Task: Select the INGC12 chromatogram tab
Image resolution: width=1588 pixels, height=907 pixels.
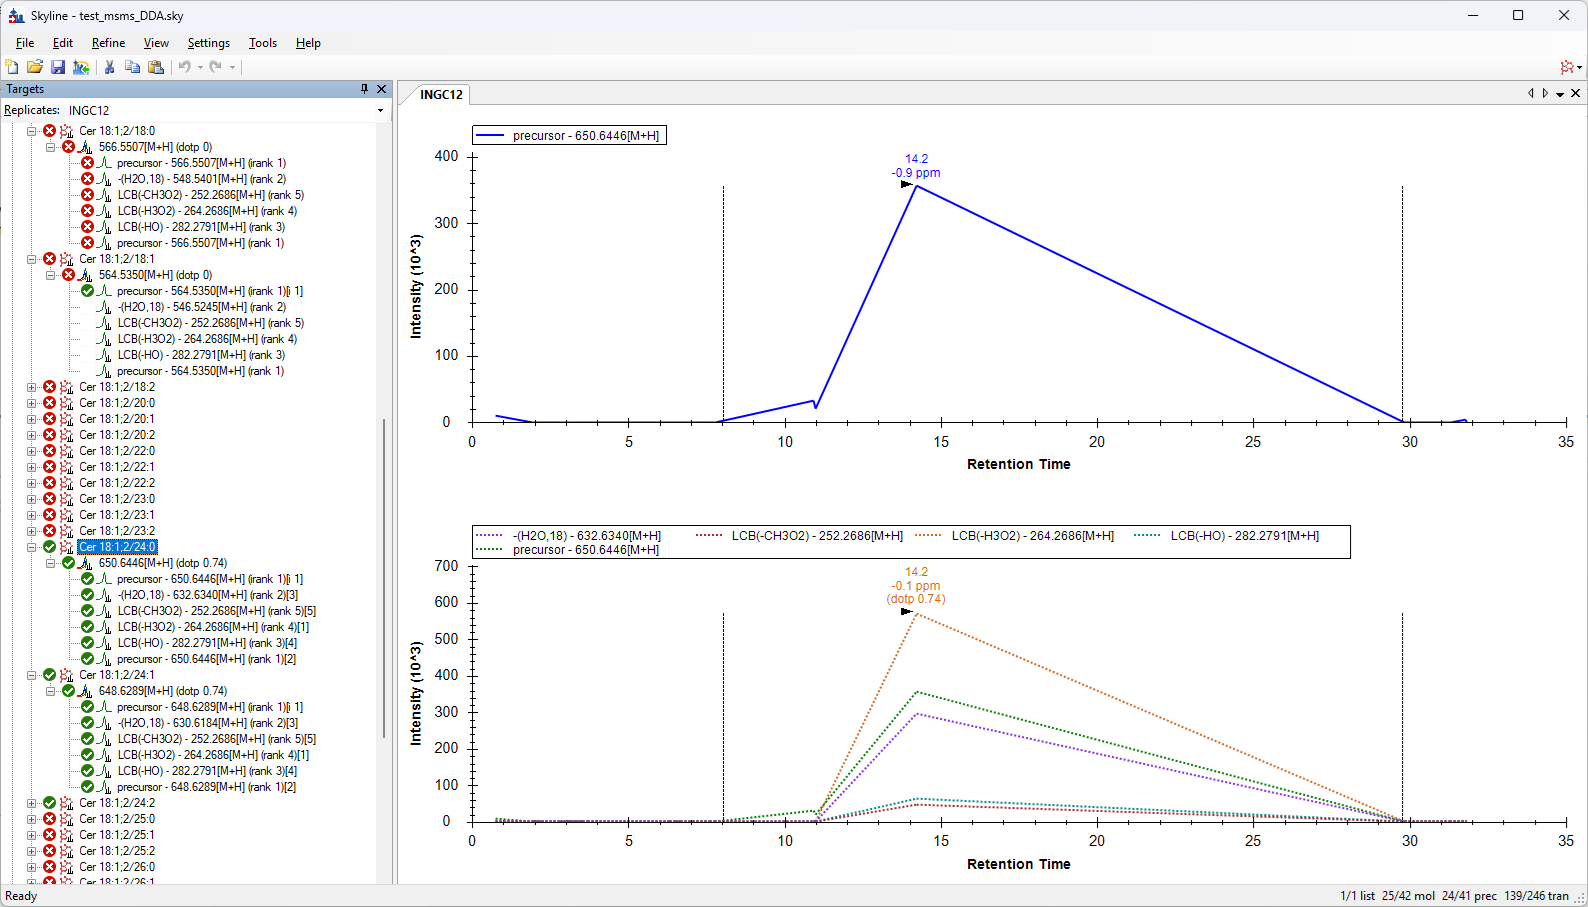Action: [x=441, y=95]
